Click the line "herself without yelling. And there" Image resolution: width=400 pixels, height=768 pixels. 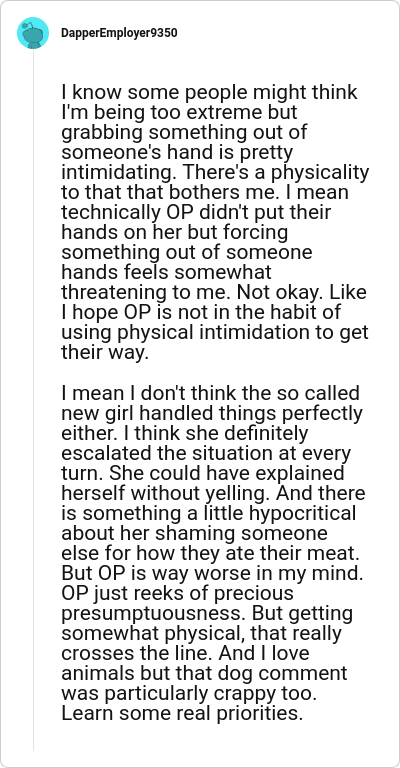[213, 494]
